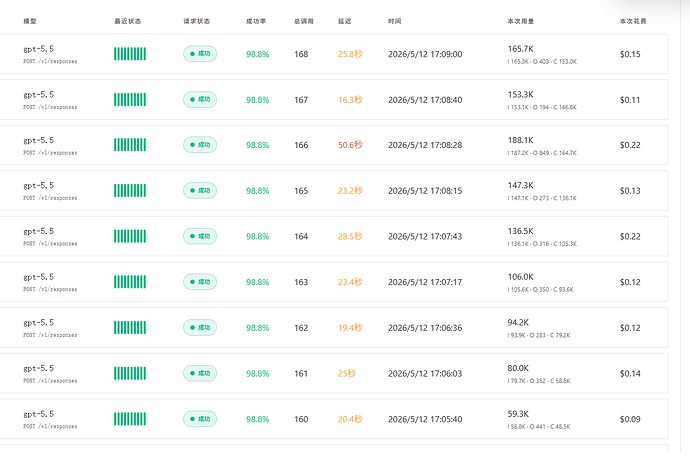Click the 153.3K usage value

[x=521, y=95]
